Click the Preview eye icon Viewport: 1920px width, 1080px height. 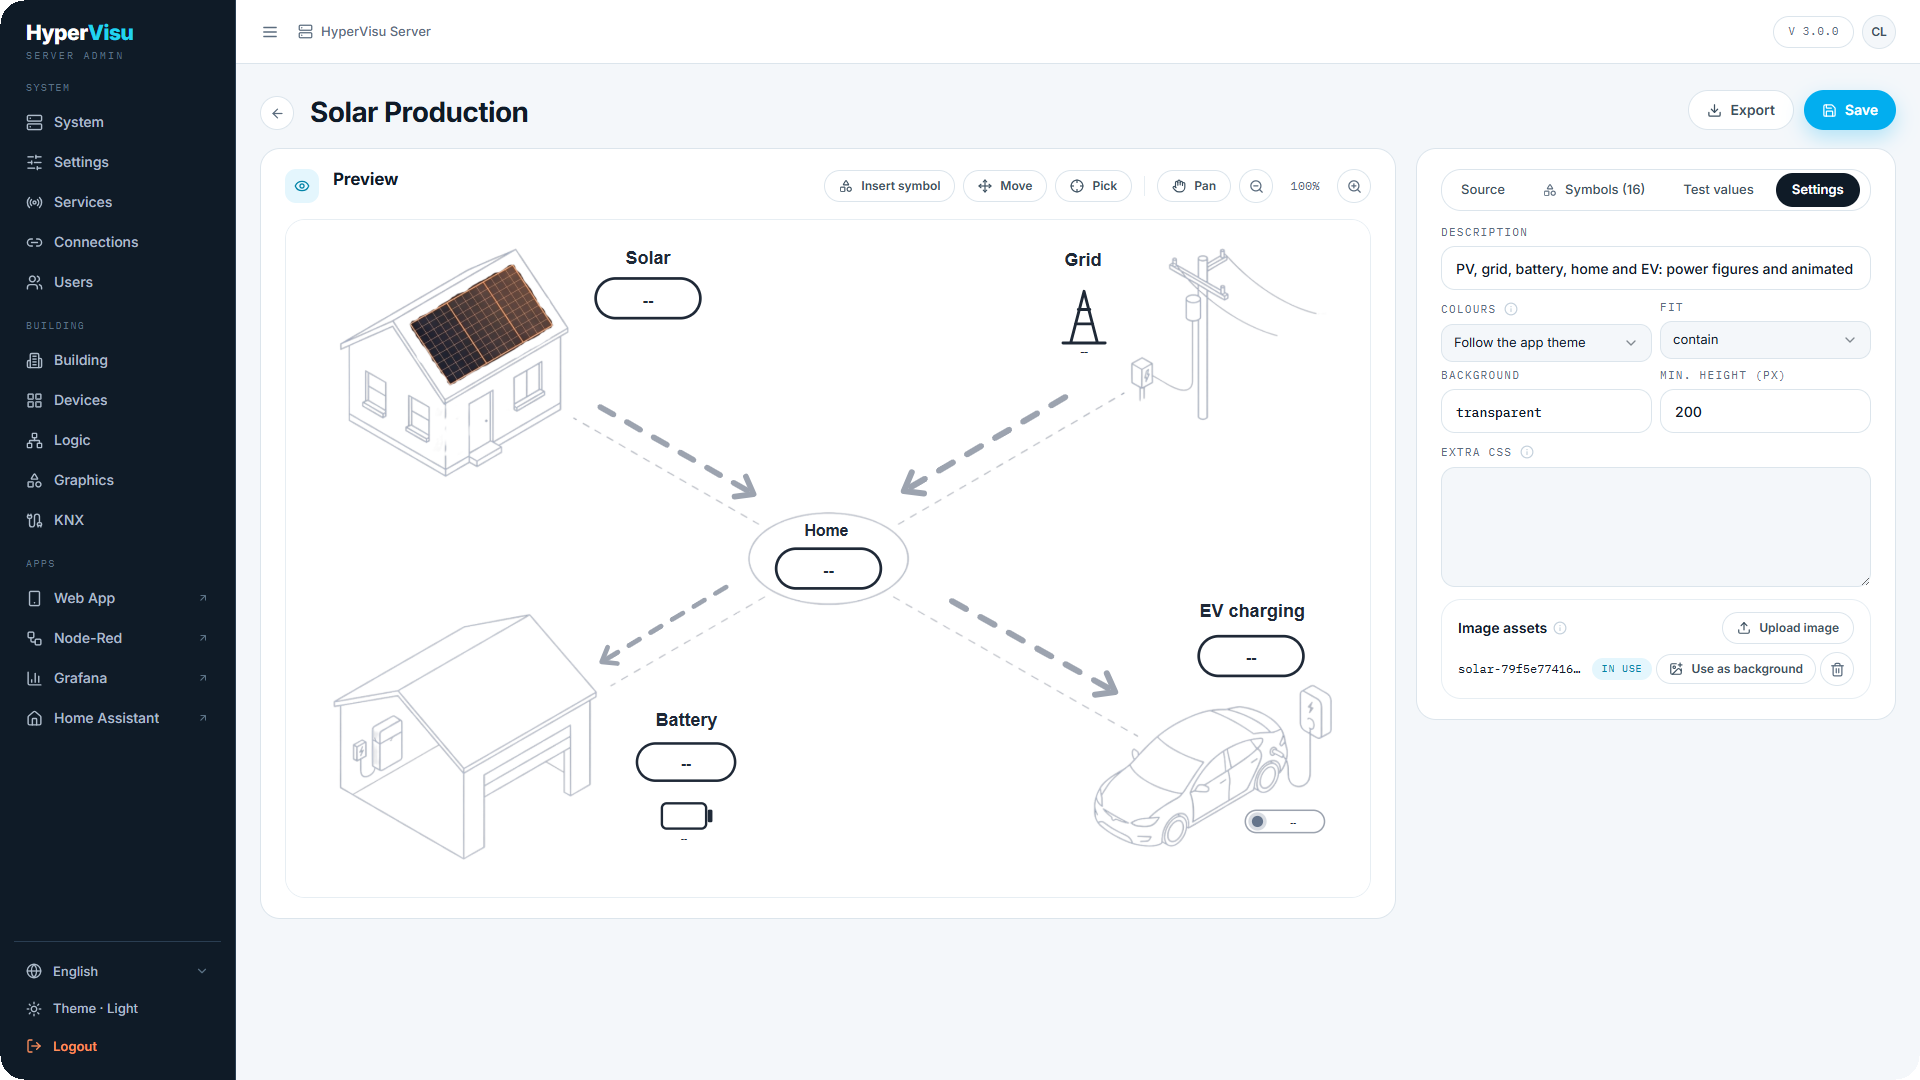point(302,186)
